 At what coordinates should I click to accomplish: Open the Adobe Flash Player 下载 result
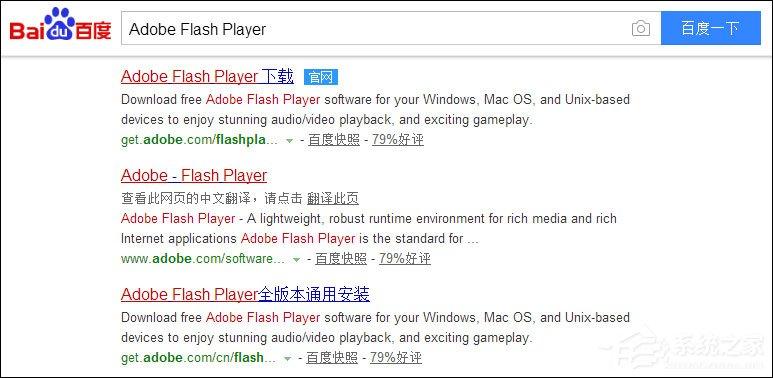207,77
